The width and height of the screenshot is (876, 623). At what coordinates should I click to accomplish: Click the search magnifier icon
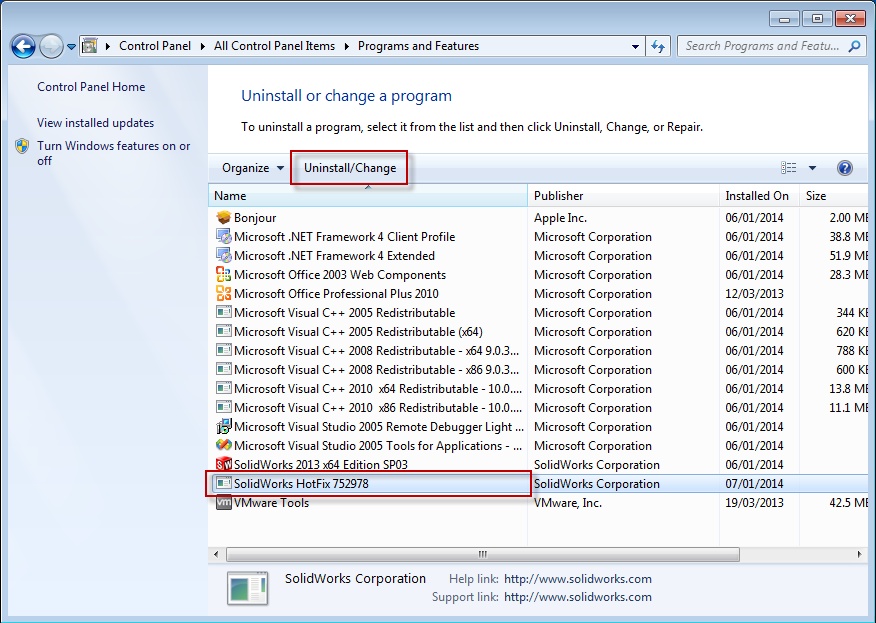[x=854, y=46]
